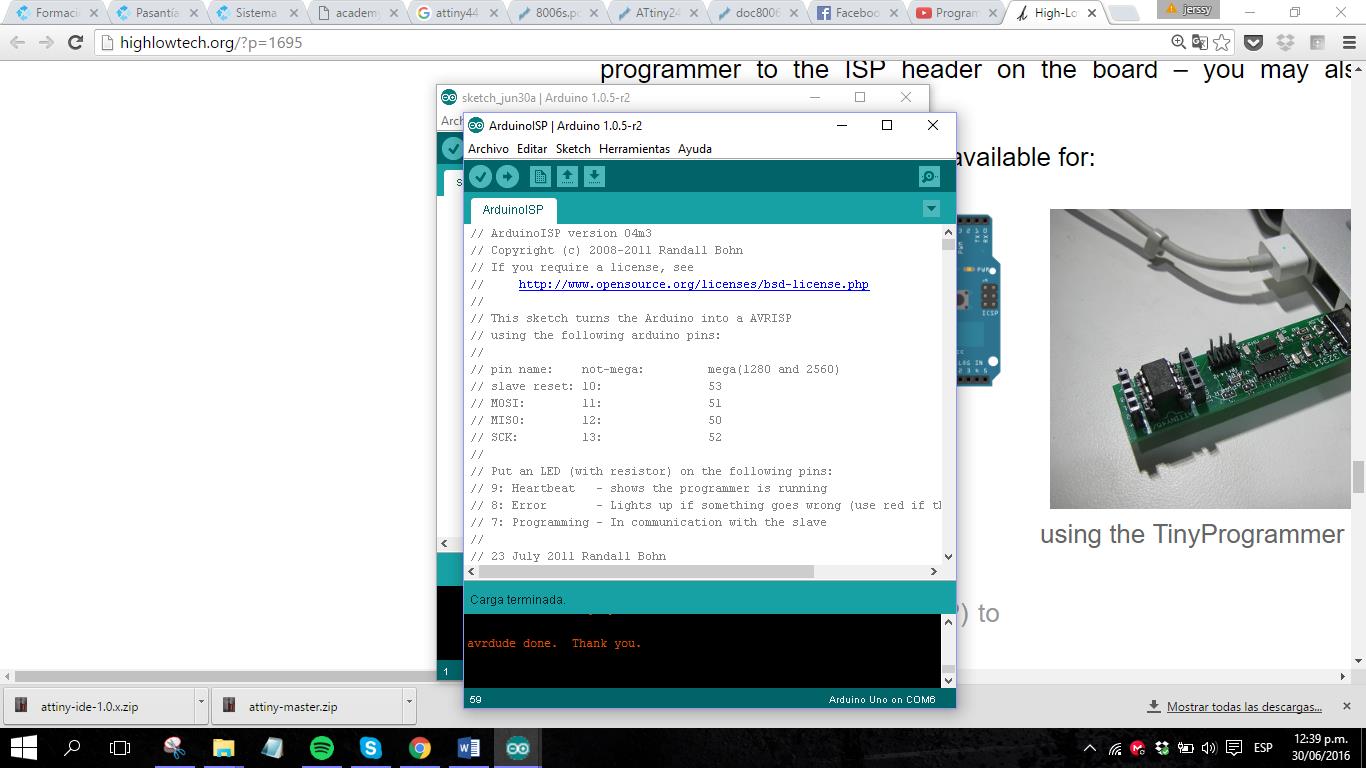Image resolution: width=1366 pixels, height=768 pixels.
Task: Click the jerssy Chrome profile button
Action: click(1188, 9)
